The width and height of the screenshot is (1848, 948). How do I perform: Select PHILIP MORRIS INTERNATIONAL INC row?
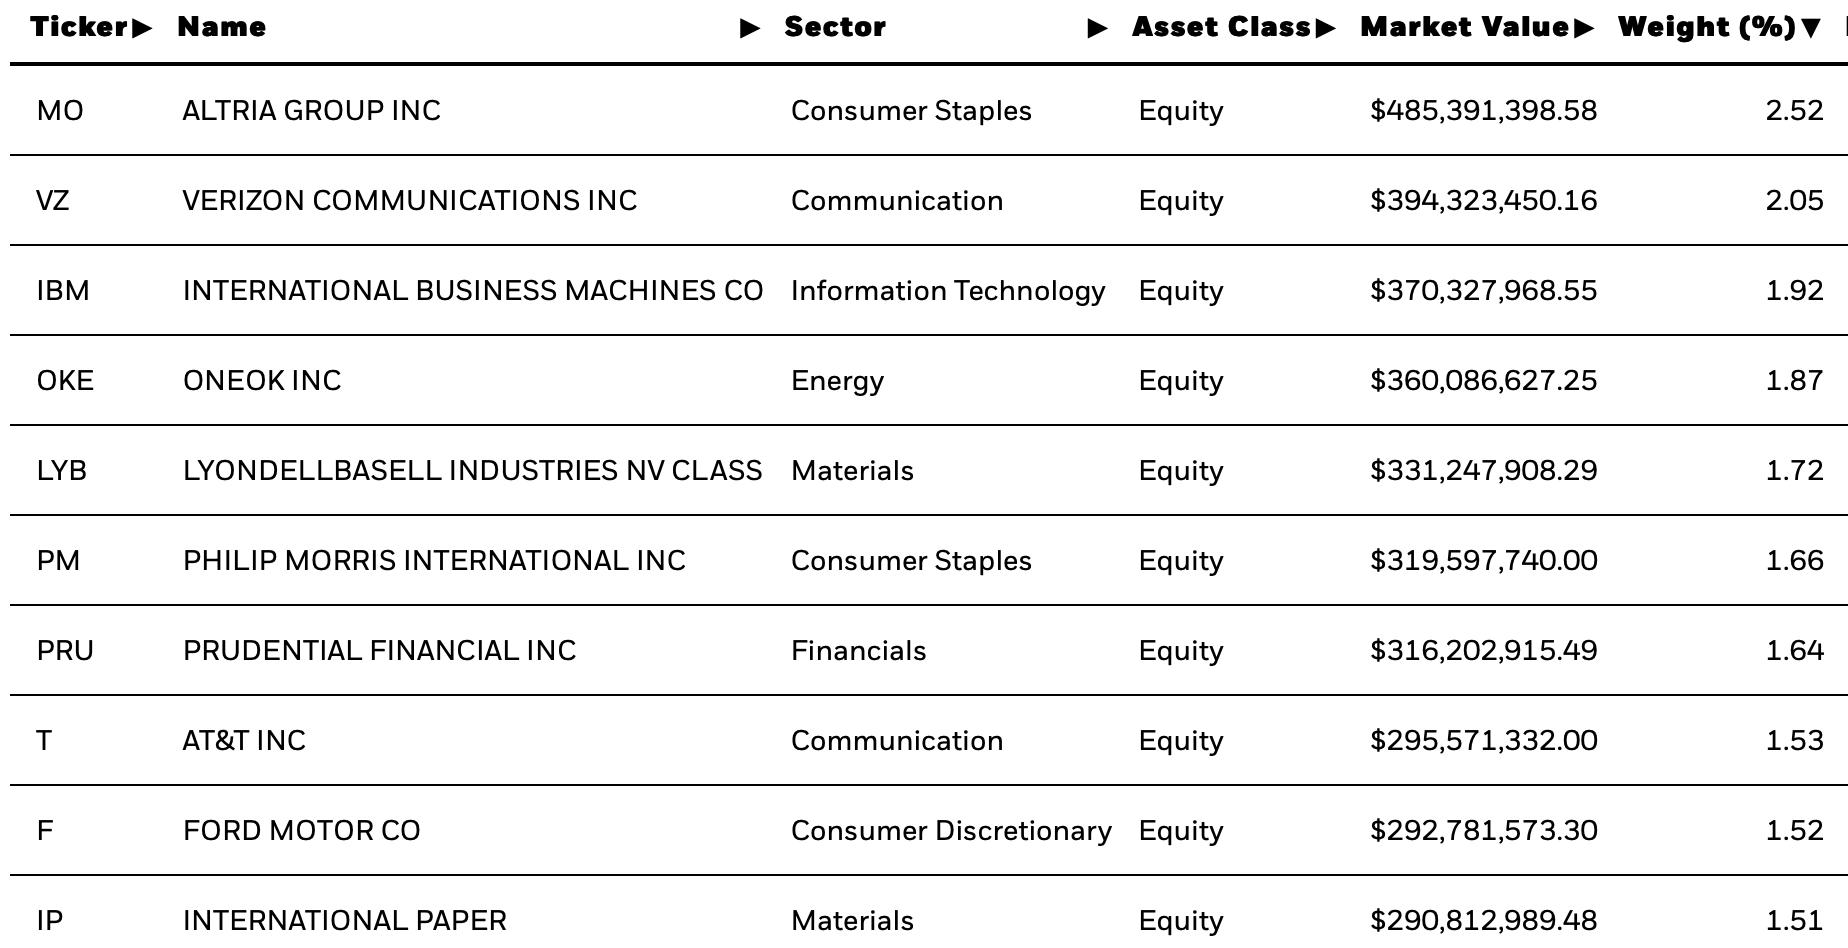929,560
